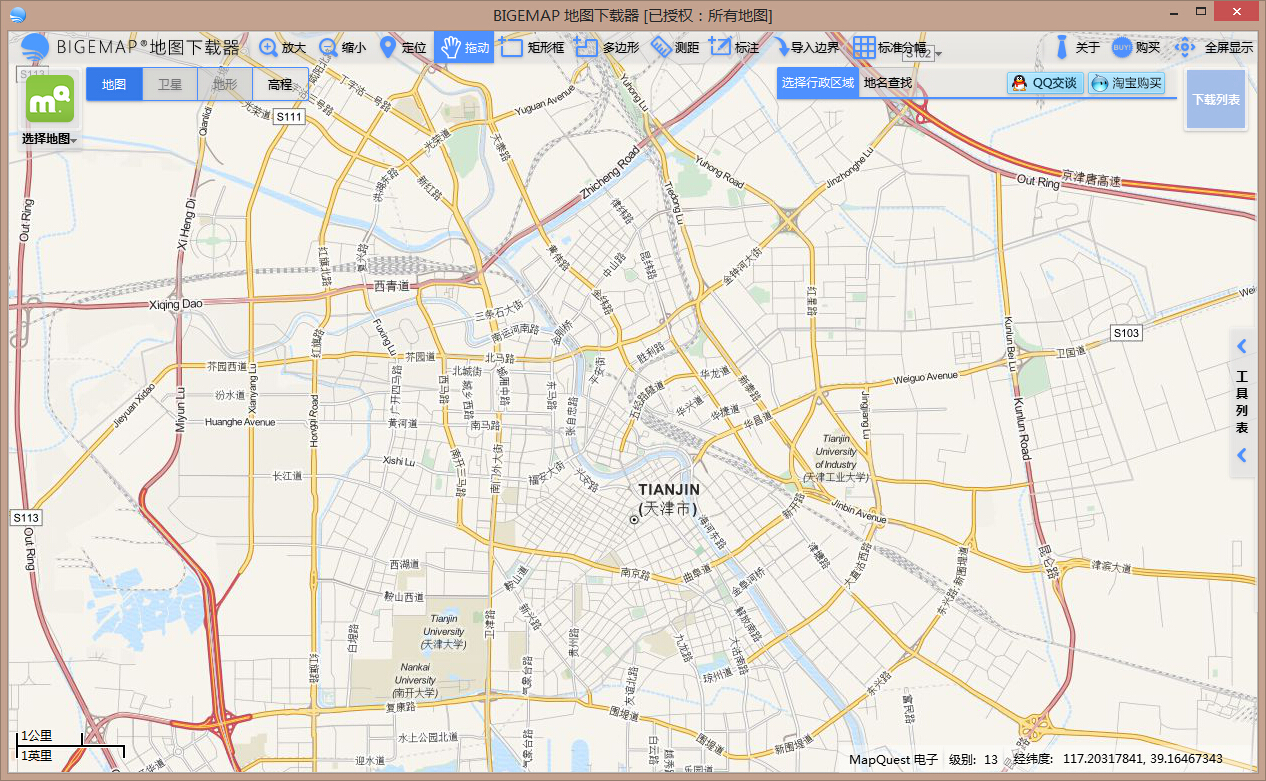This screenshot has height=781, width=1266.
Task: Expand the 选择地图 map source dropdown
Action: coord(50,139)
